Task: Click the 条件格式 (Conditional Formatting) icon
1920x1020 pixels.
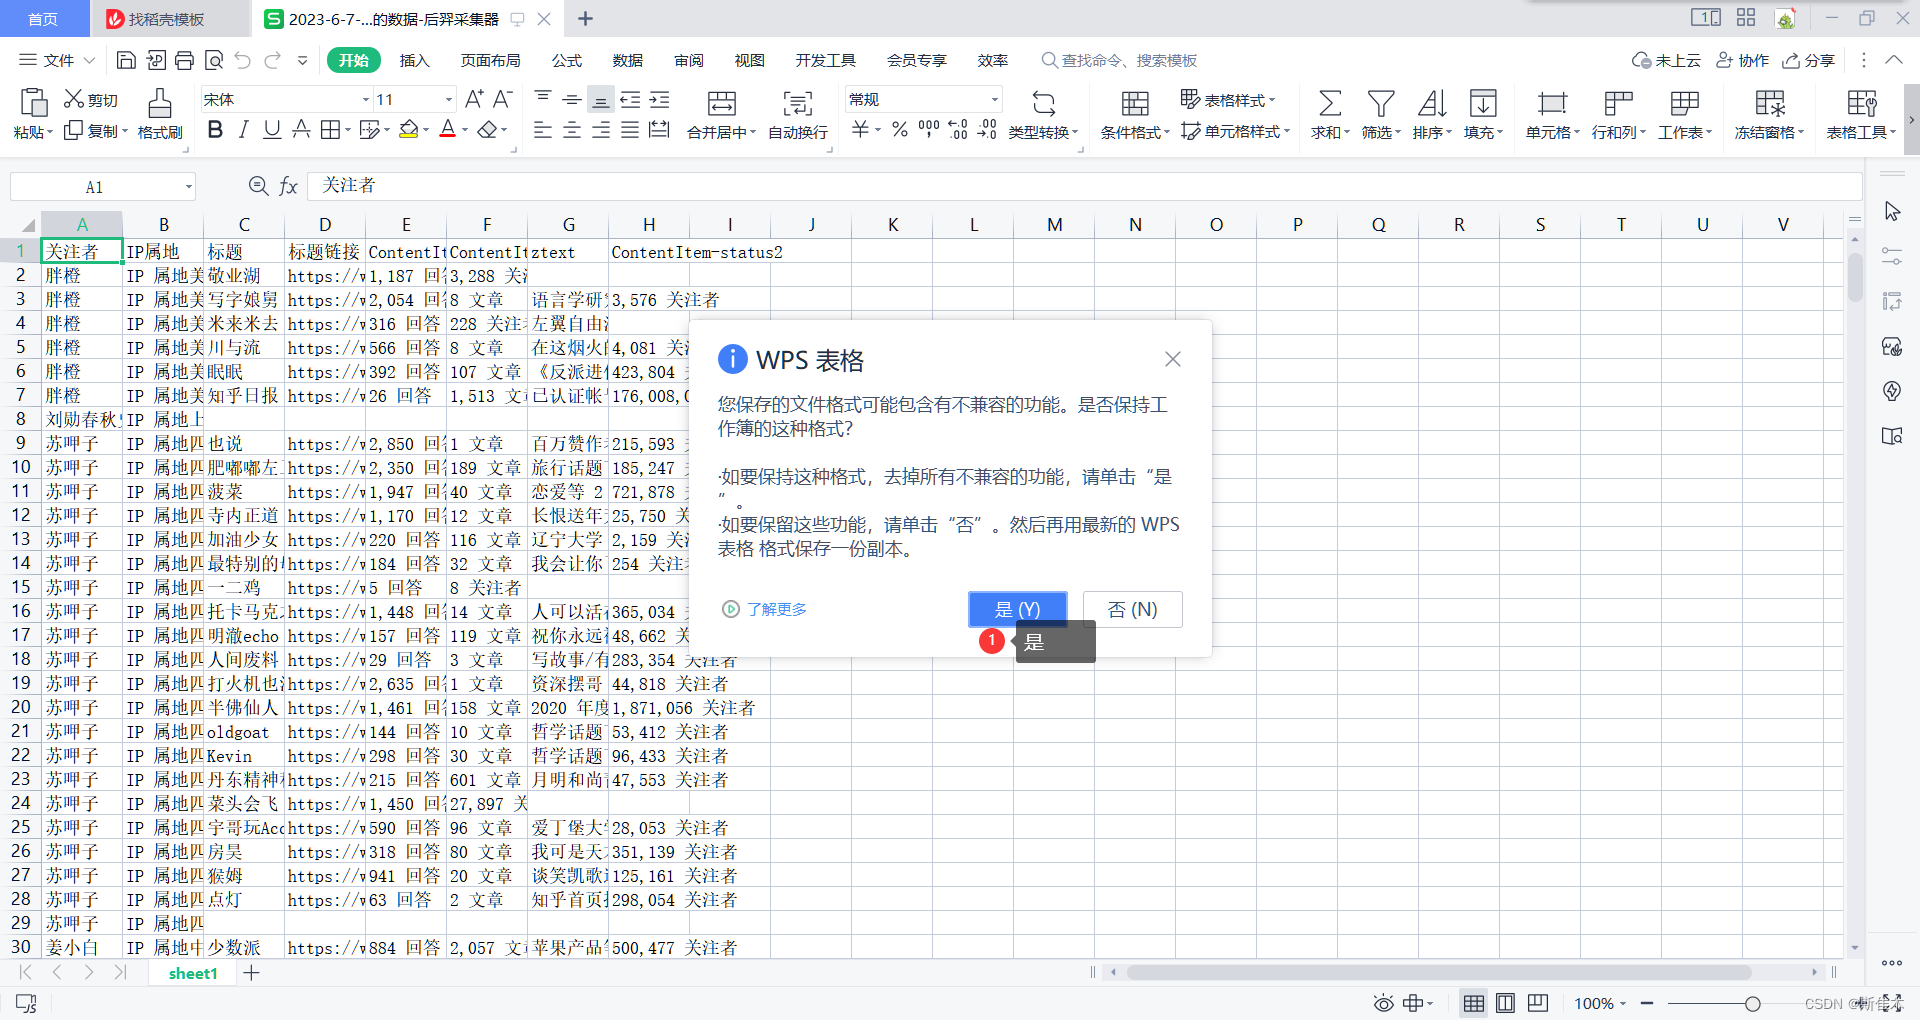Action: tap(1133, 113)
